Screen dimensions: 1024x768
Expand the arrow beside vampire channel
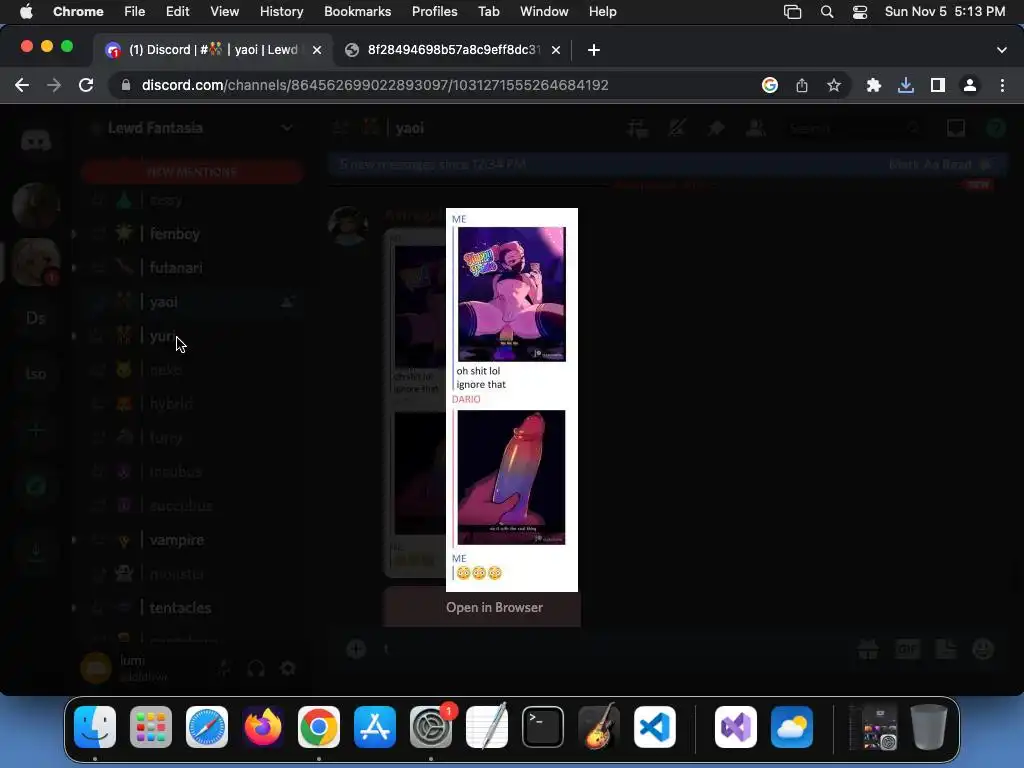click(73, 540)
